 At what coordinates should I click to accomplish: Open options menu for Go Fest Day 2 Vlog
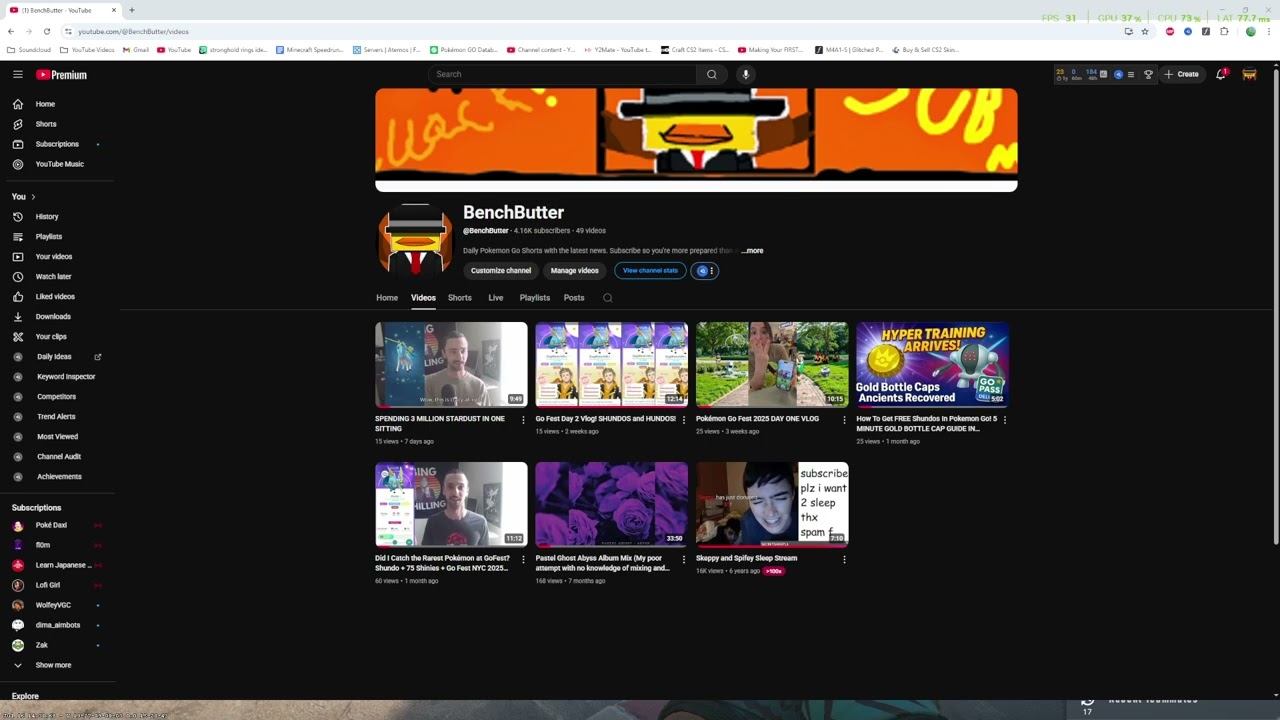[x=684, y=420]
